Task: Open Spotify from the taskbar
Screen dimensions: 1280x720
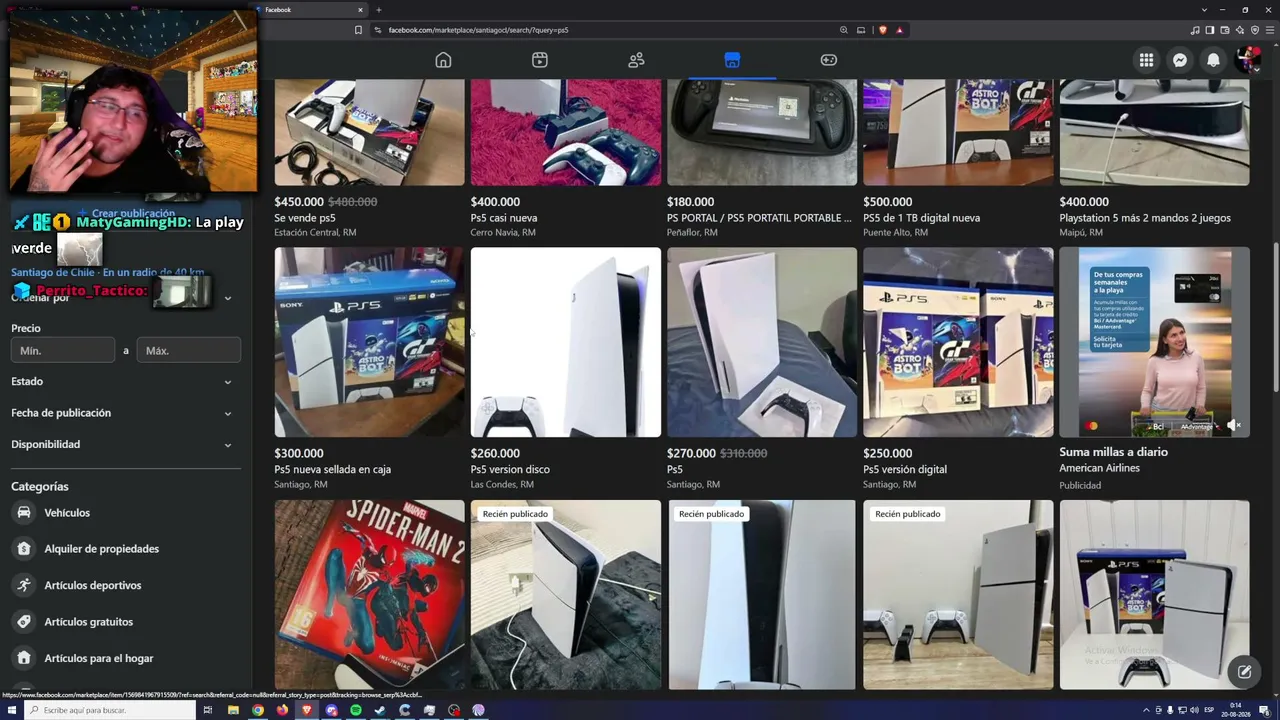Action: pos(356,710)
